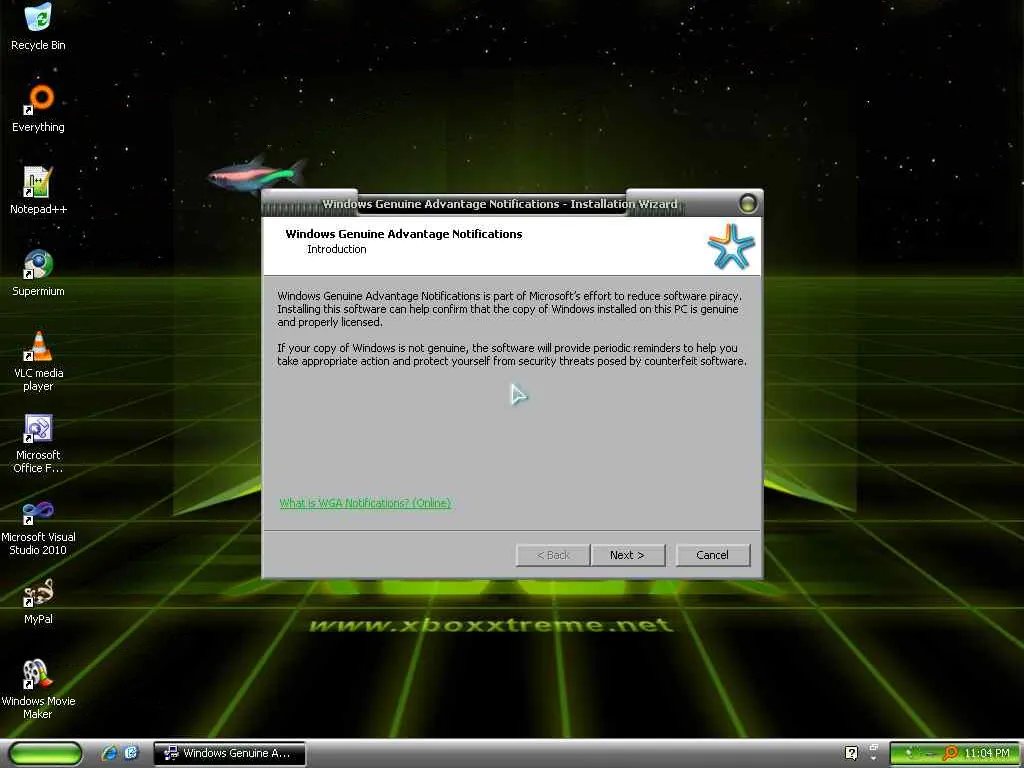Select the Notepad++ desktop shortcut
Viewport: 1024px width, 768px height.
(x=38, y=190)
